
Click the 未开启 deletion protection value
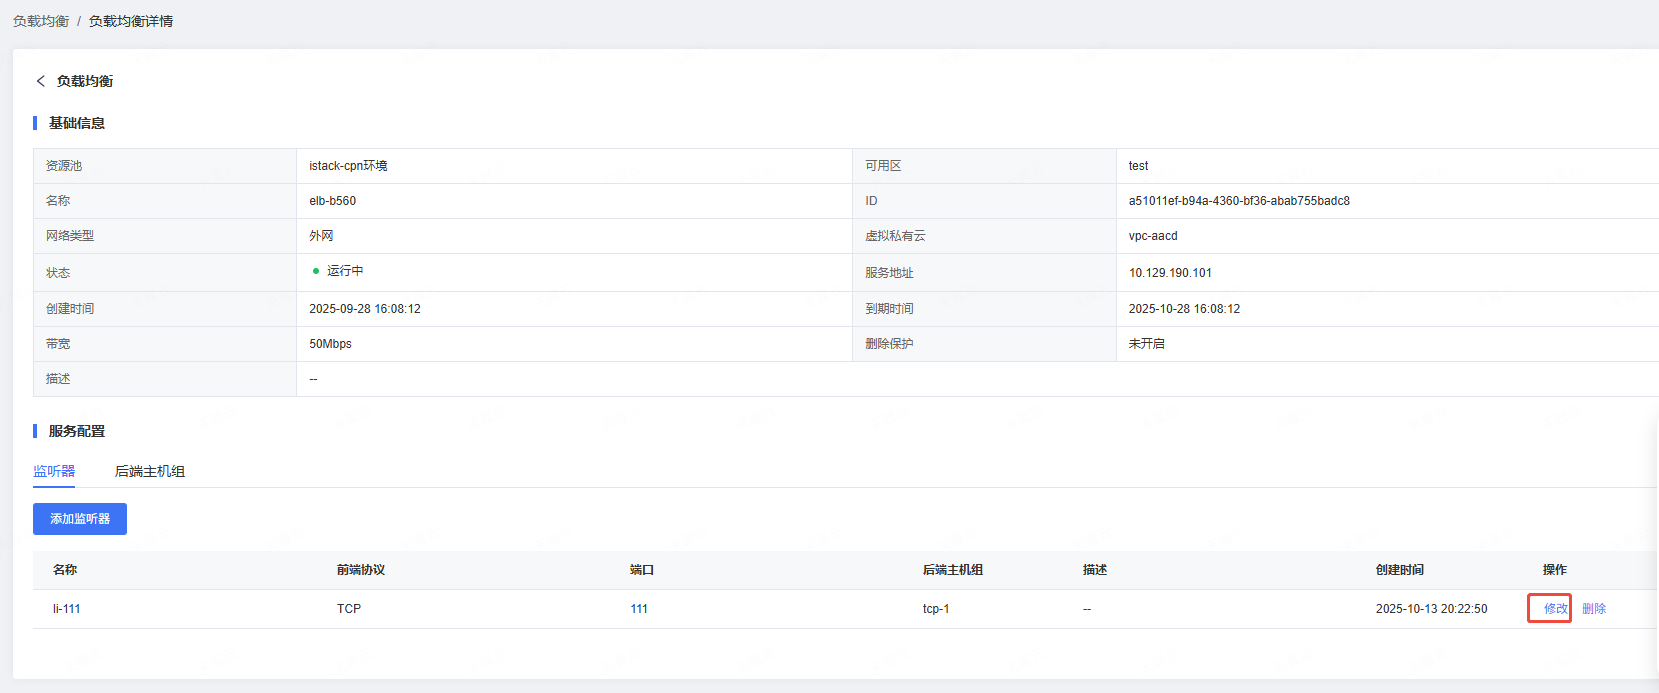click(x=1146, y=344)
